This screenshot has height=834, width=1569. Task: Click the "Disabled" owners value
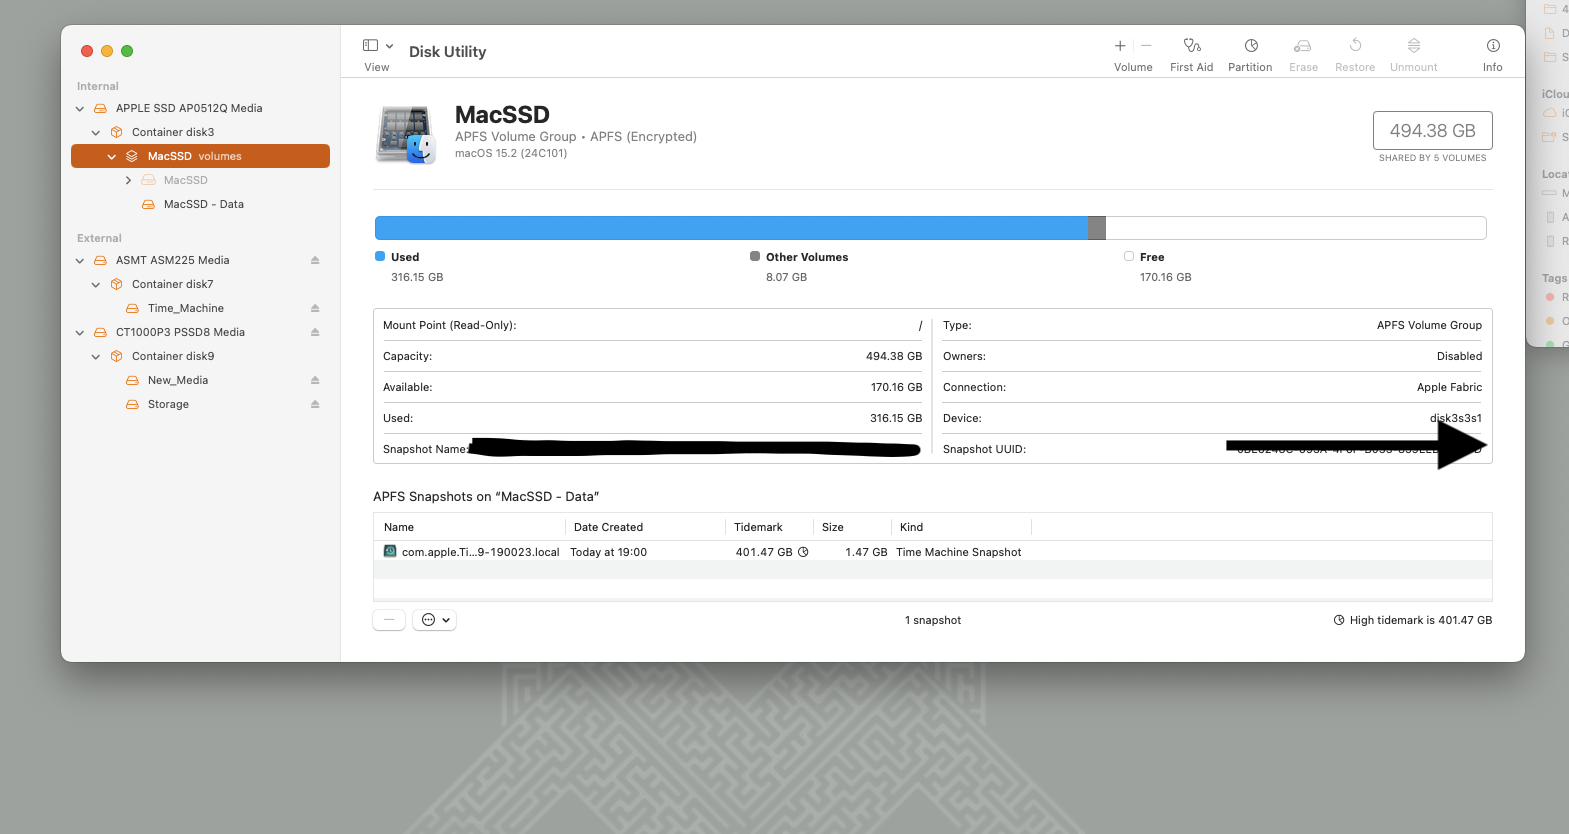1460,356
